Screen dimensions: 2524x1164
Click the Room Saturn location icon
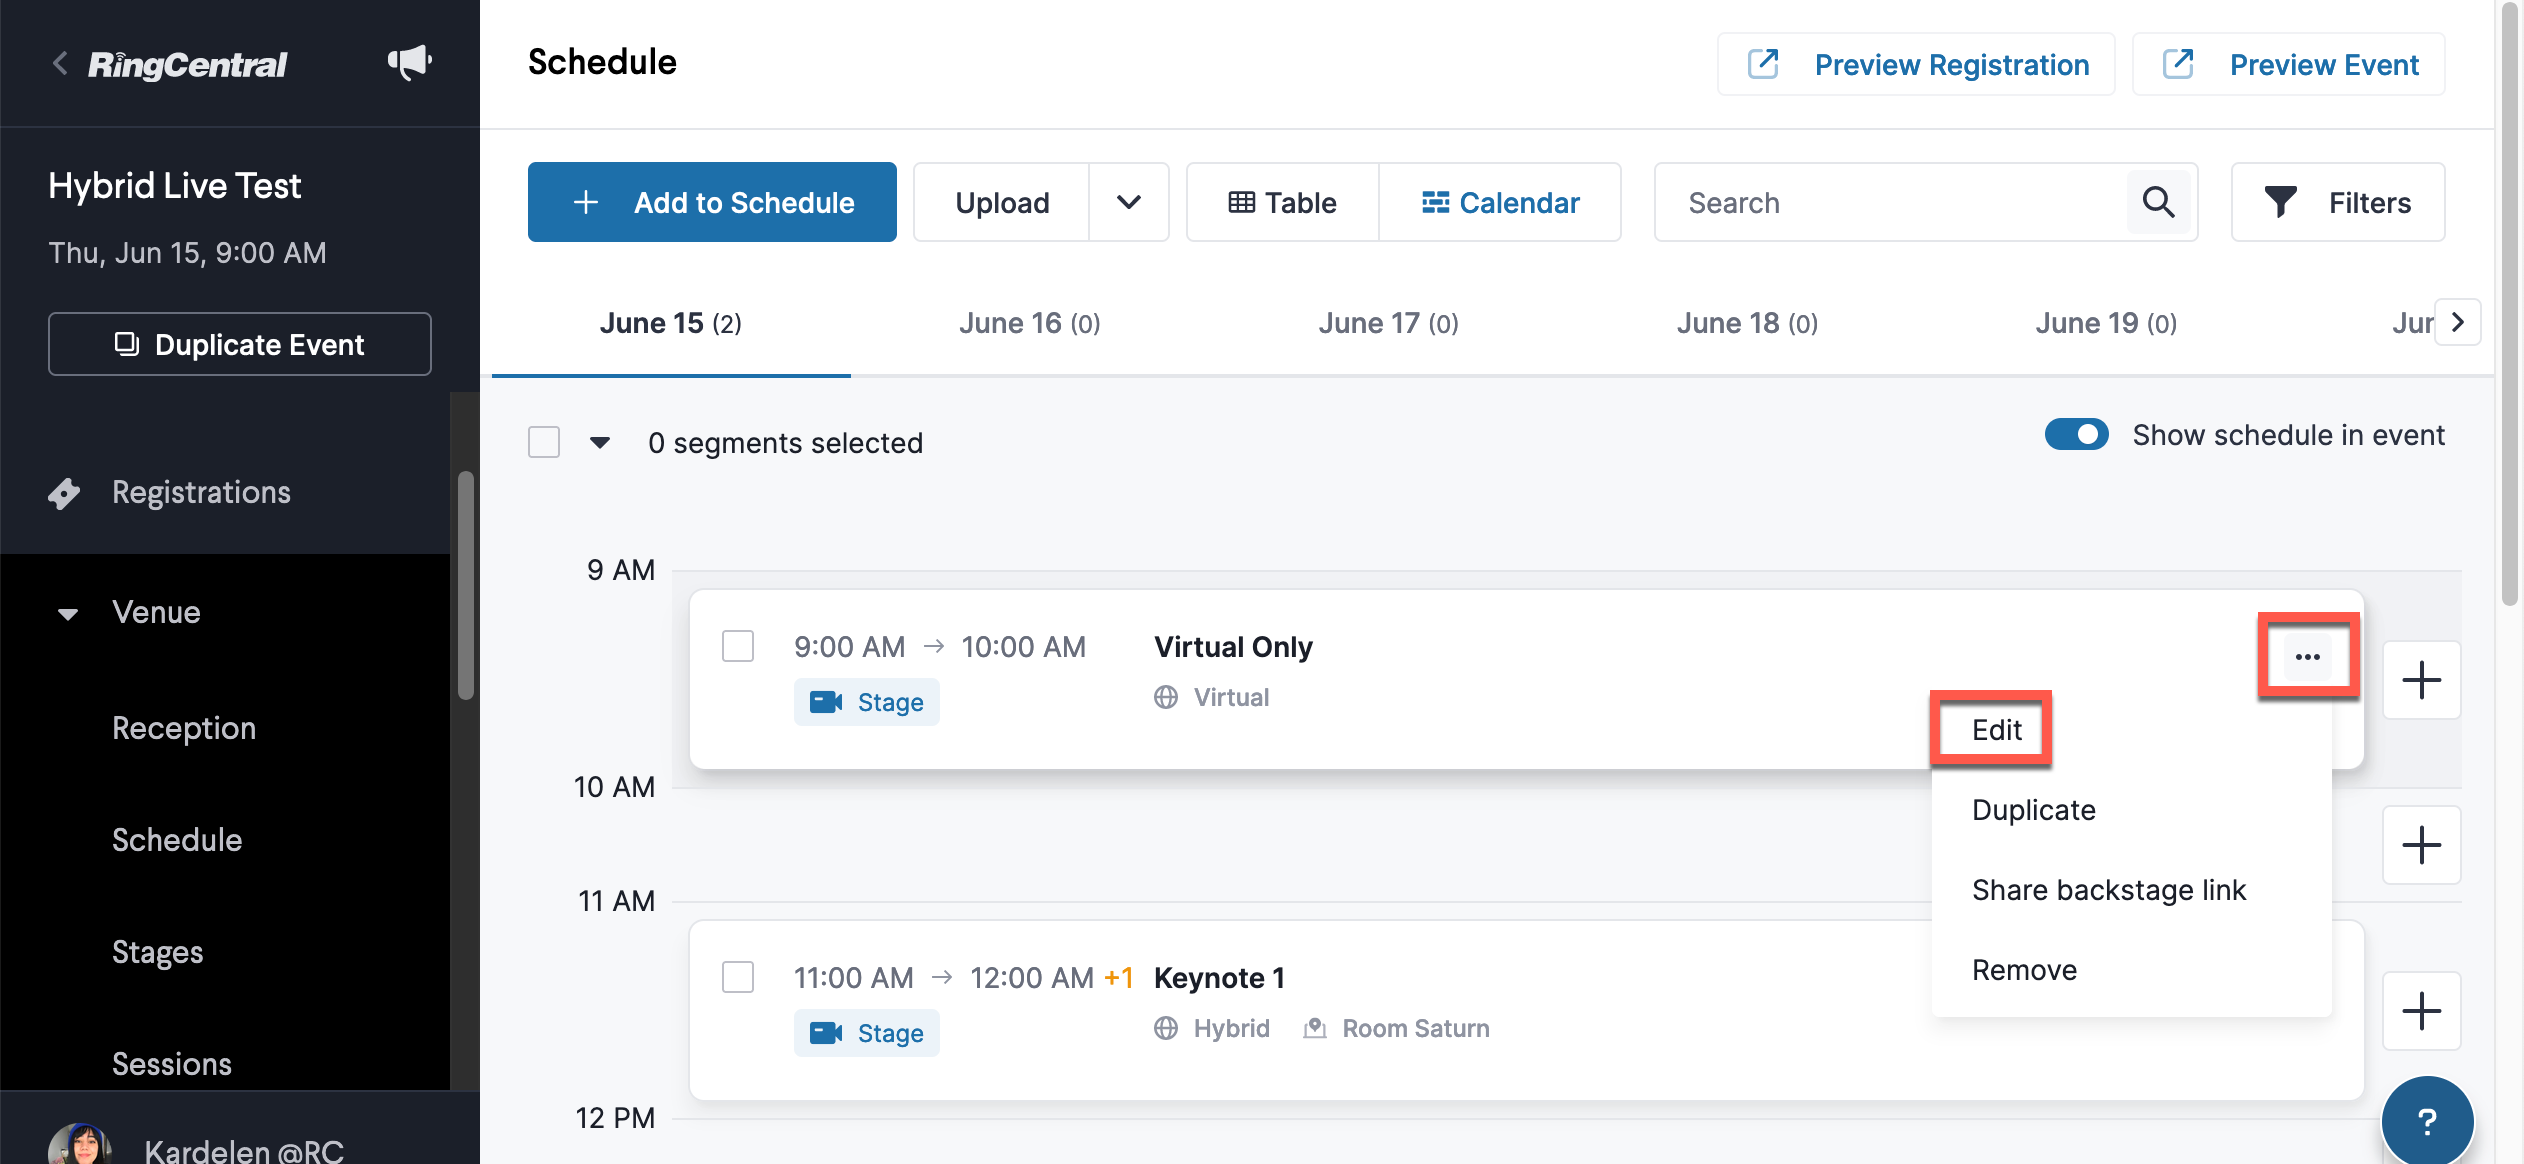tap(1315, 1028)
